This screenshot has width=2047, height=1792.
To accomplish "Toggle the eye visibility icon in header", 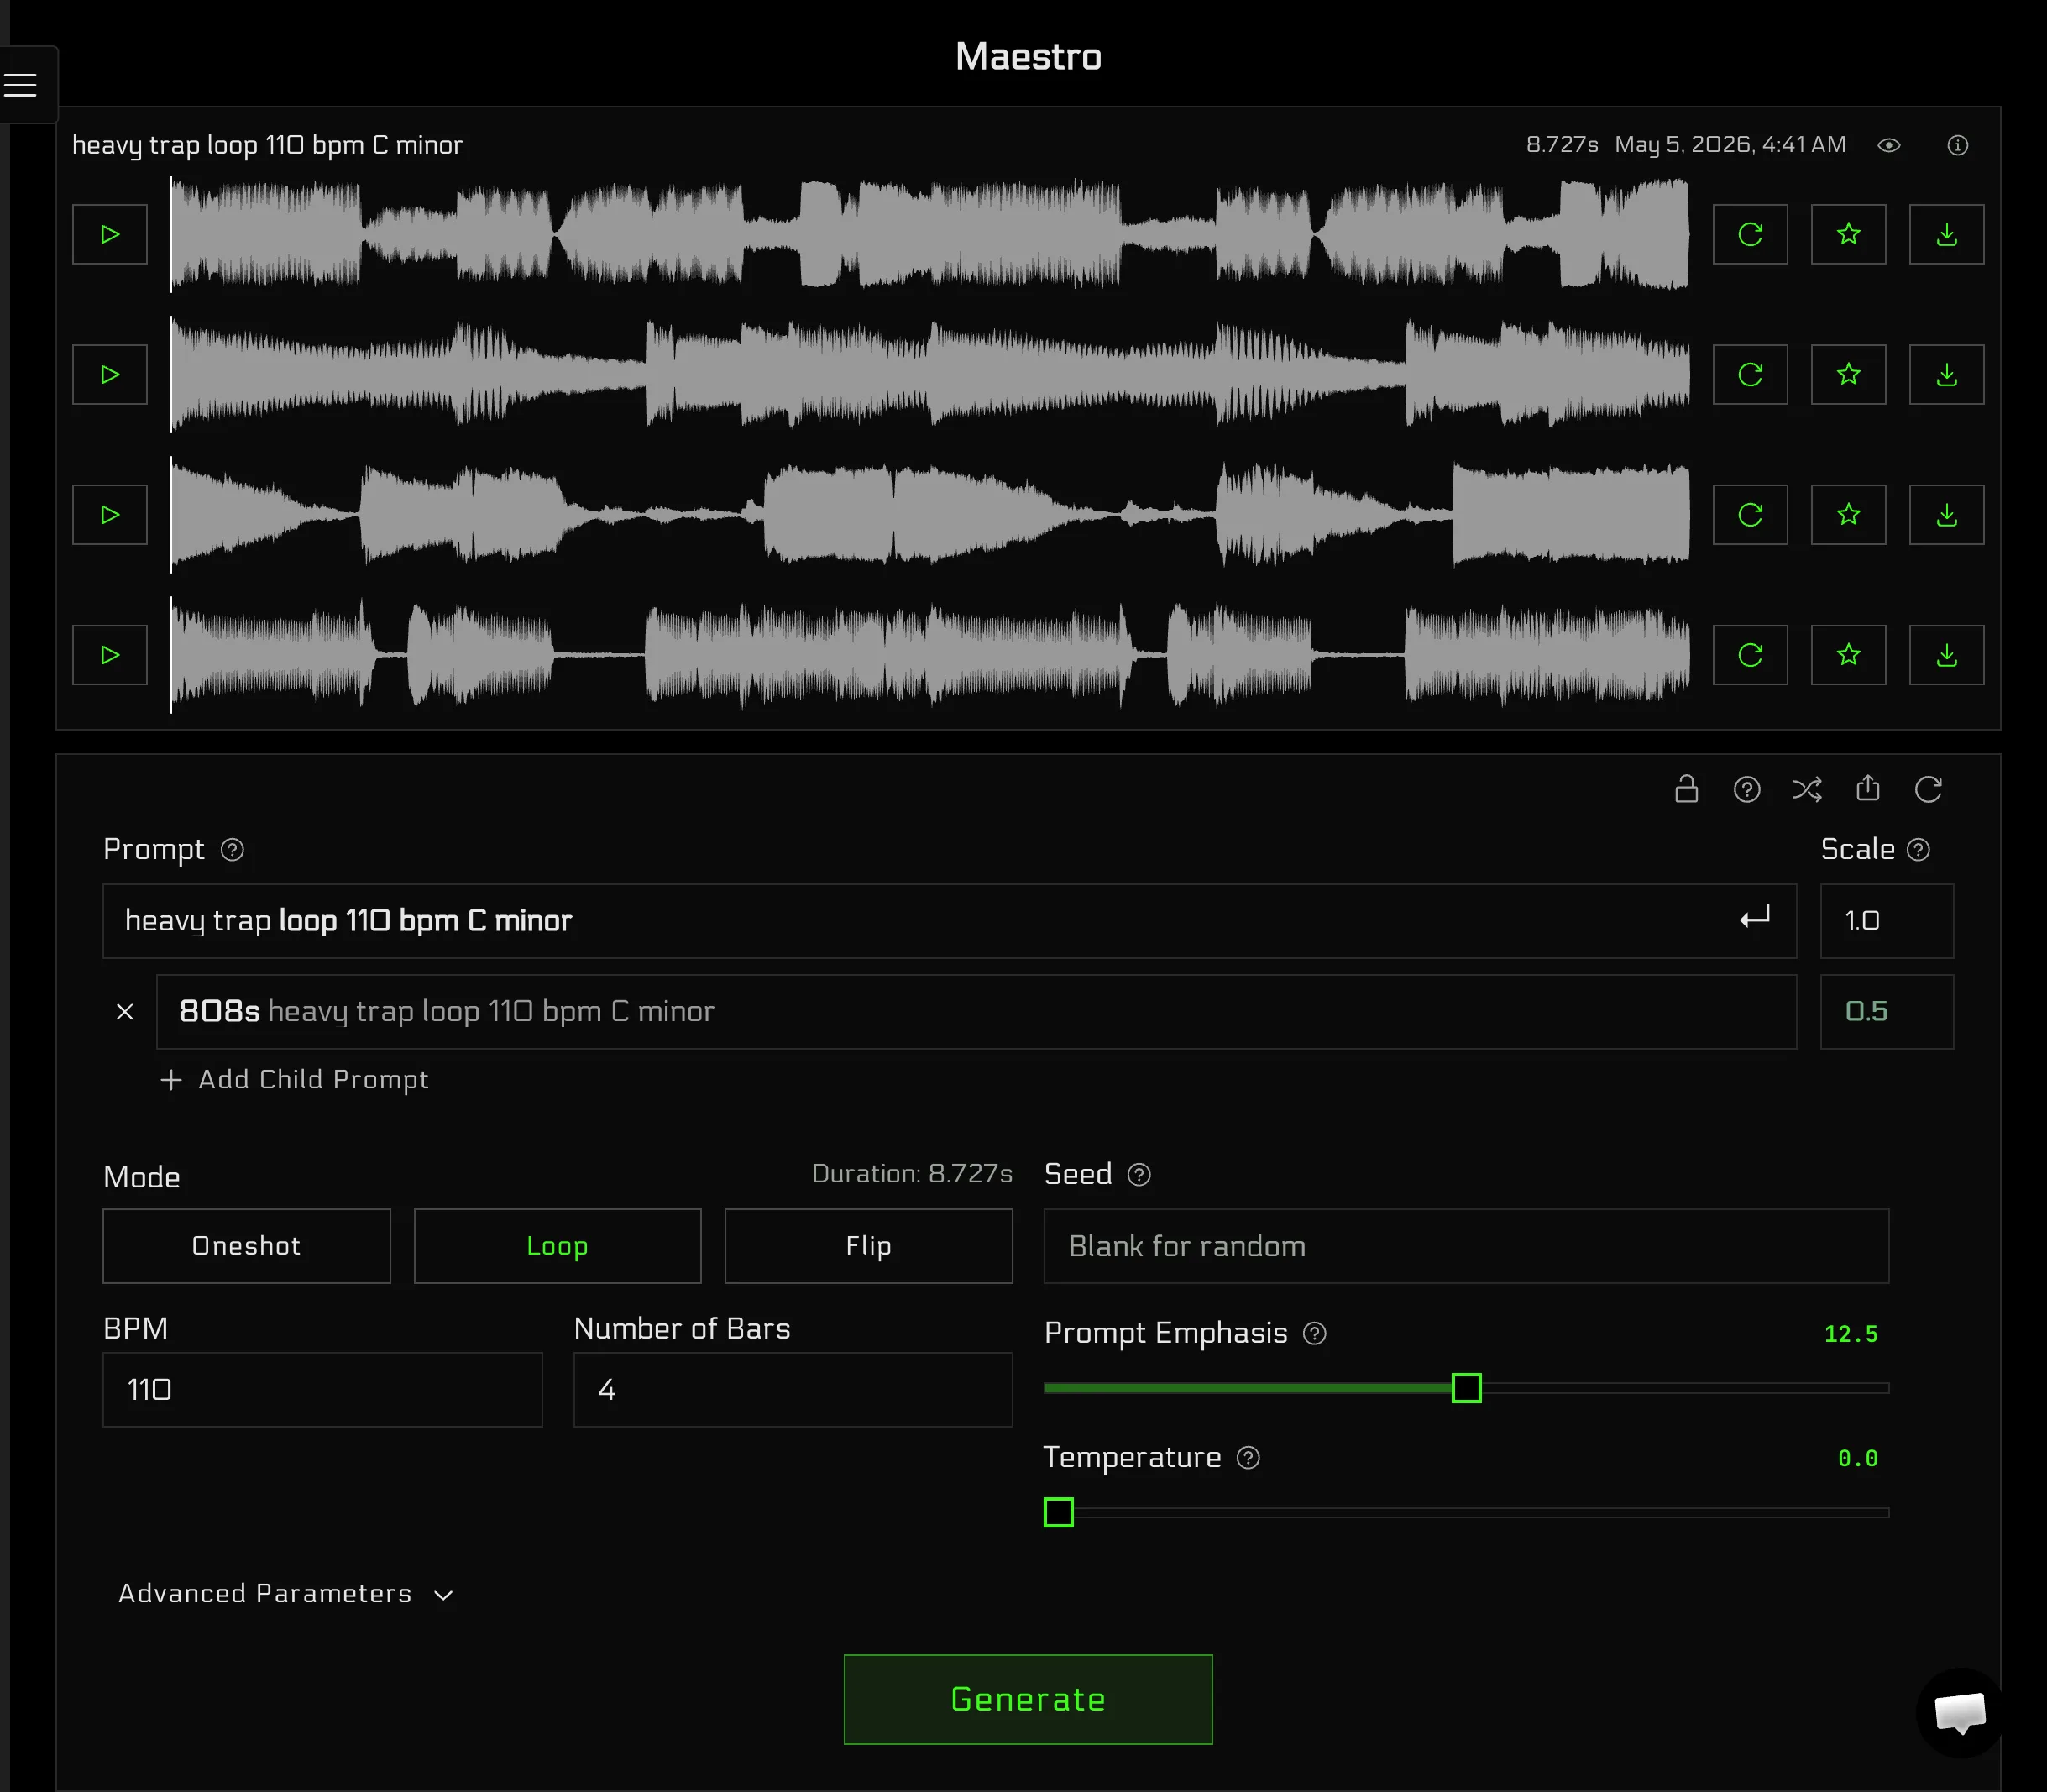I will 1888,145.
